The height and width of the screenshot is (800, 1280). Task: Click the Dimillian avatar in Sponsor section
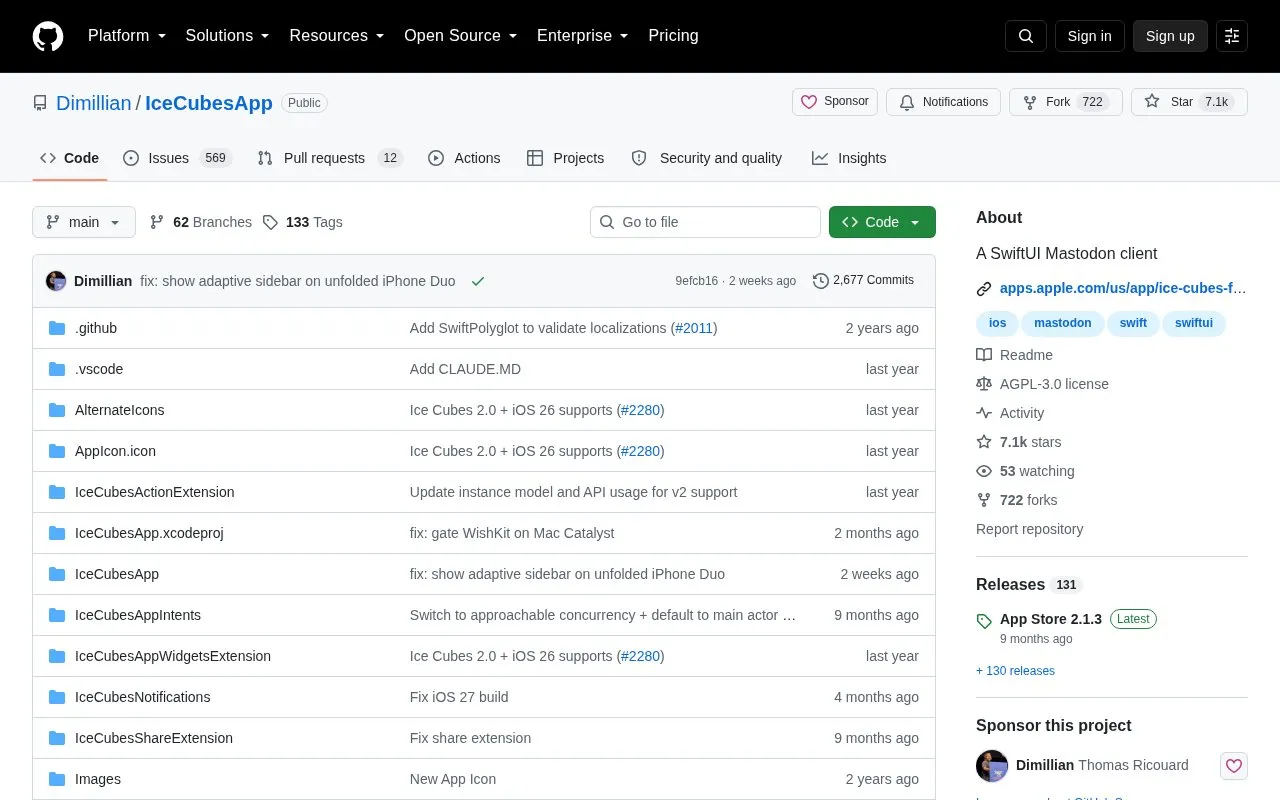[x=992, y=766]
